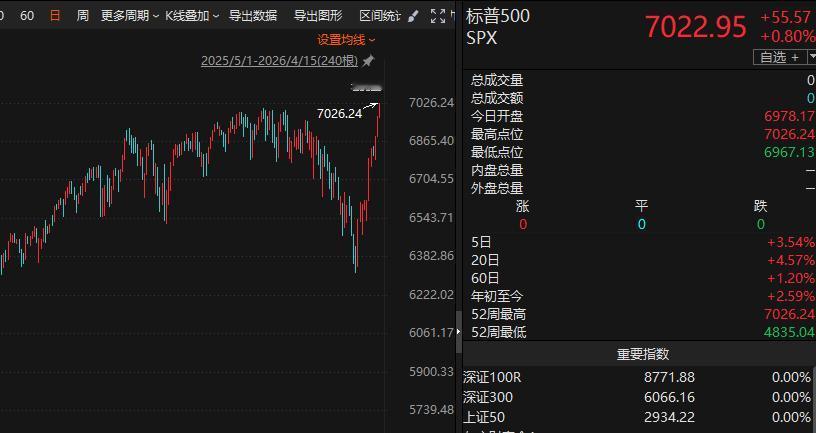This screenshot has width=816, height=433.
Task: Click the 20日 +4.57% change value
Action: 791,260
